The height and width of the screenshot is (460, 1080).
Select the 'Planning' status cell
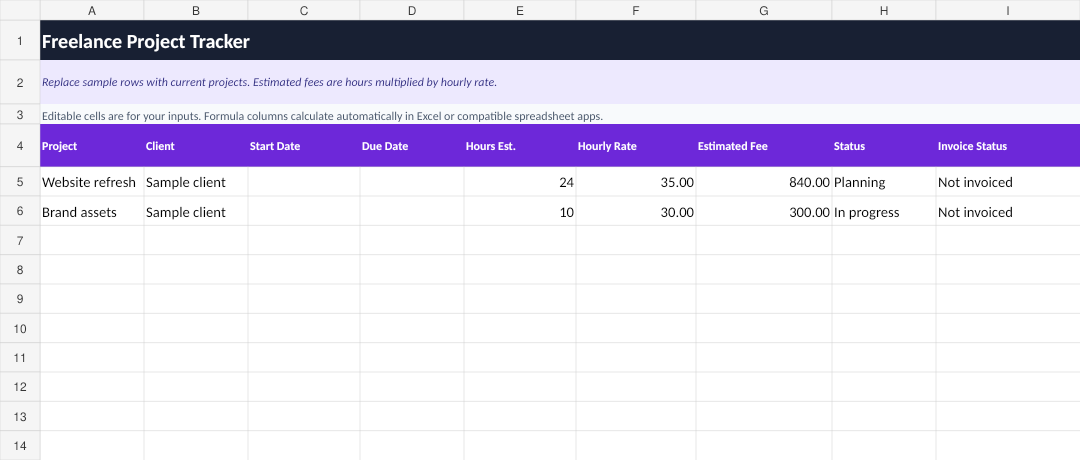884,182
